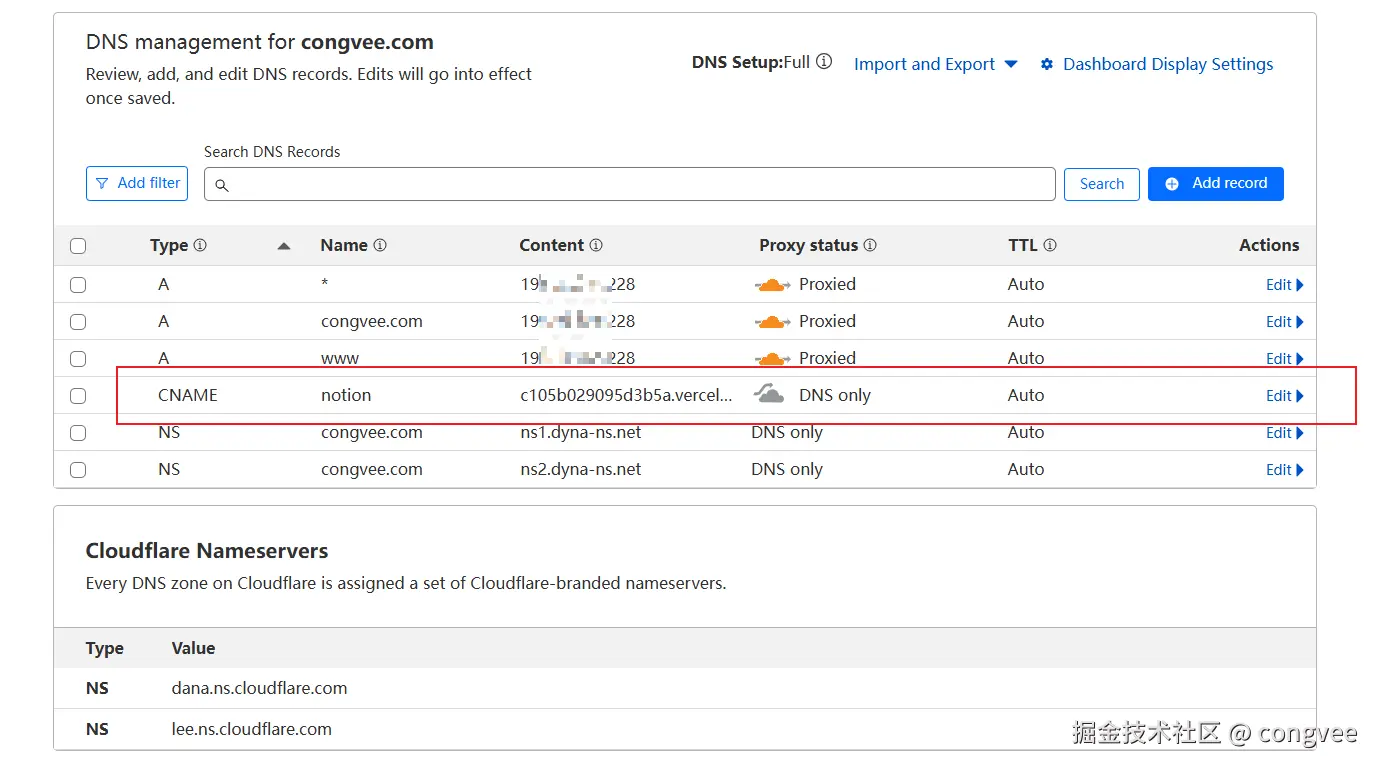
Task: Open the Import and Export dropdown
Action: point(935,64)
